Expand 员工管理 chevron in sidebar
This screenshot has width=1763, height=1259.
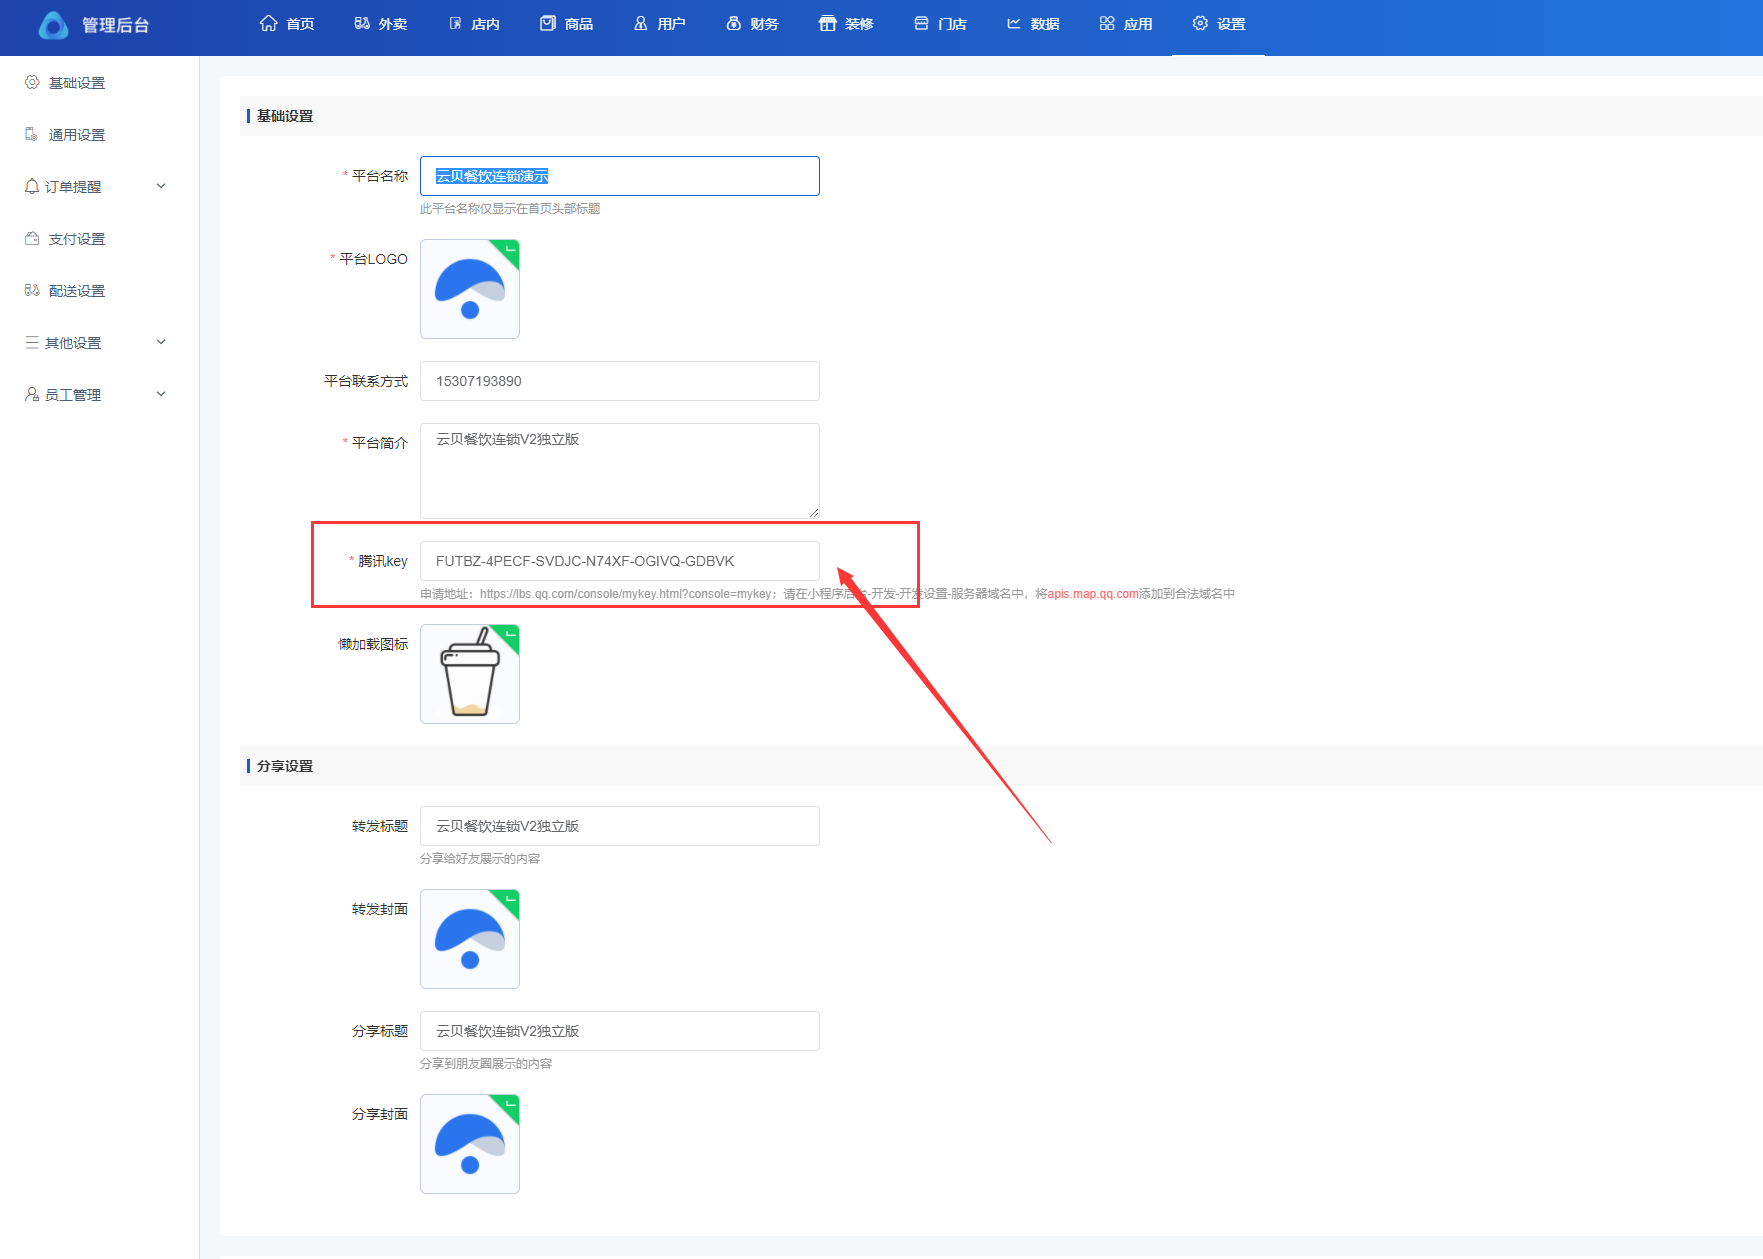click(x=161, y=395)
